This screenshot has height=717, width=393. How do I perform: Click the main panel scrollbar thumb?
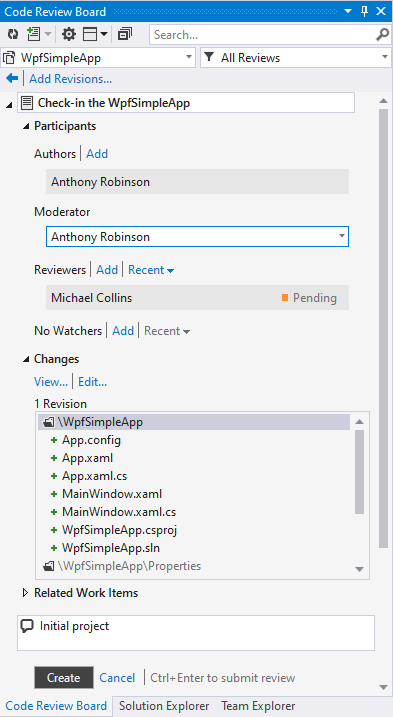[x=384, y=327]
